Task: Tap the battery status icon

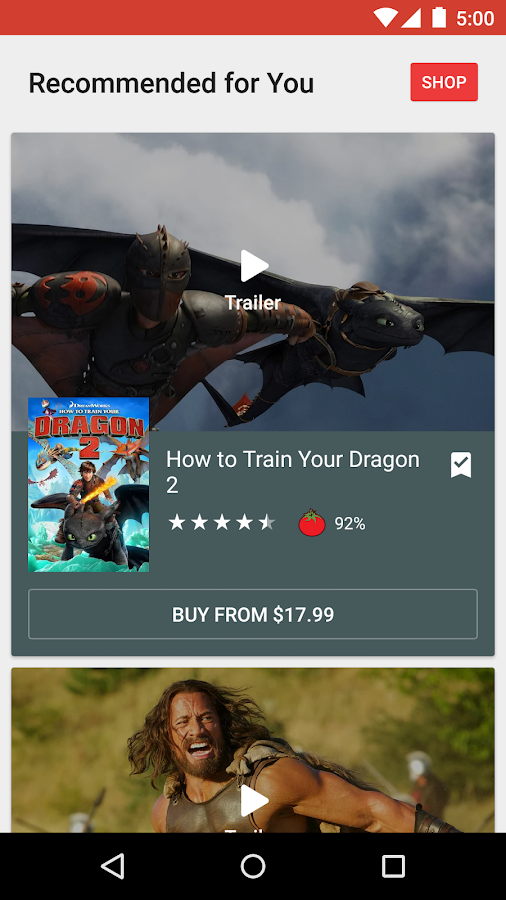Action: pyautogui.click(x=439, y=17)
